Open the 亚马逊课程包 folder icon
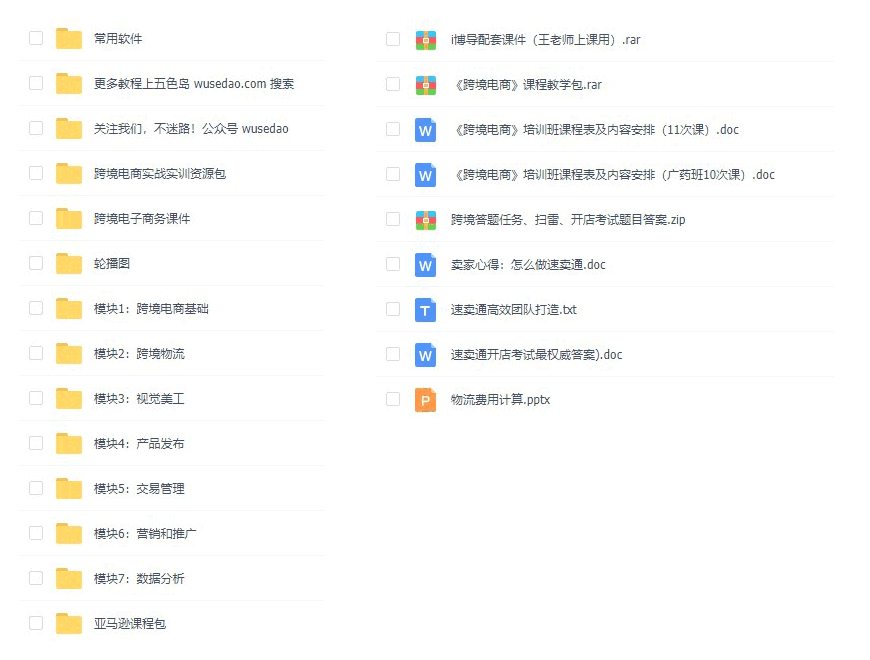Screen dimensions: 870x660 69,623
